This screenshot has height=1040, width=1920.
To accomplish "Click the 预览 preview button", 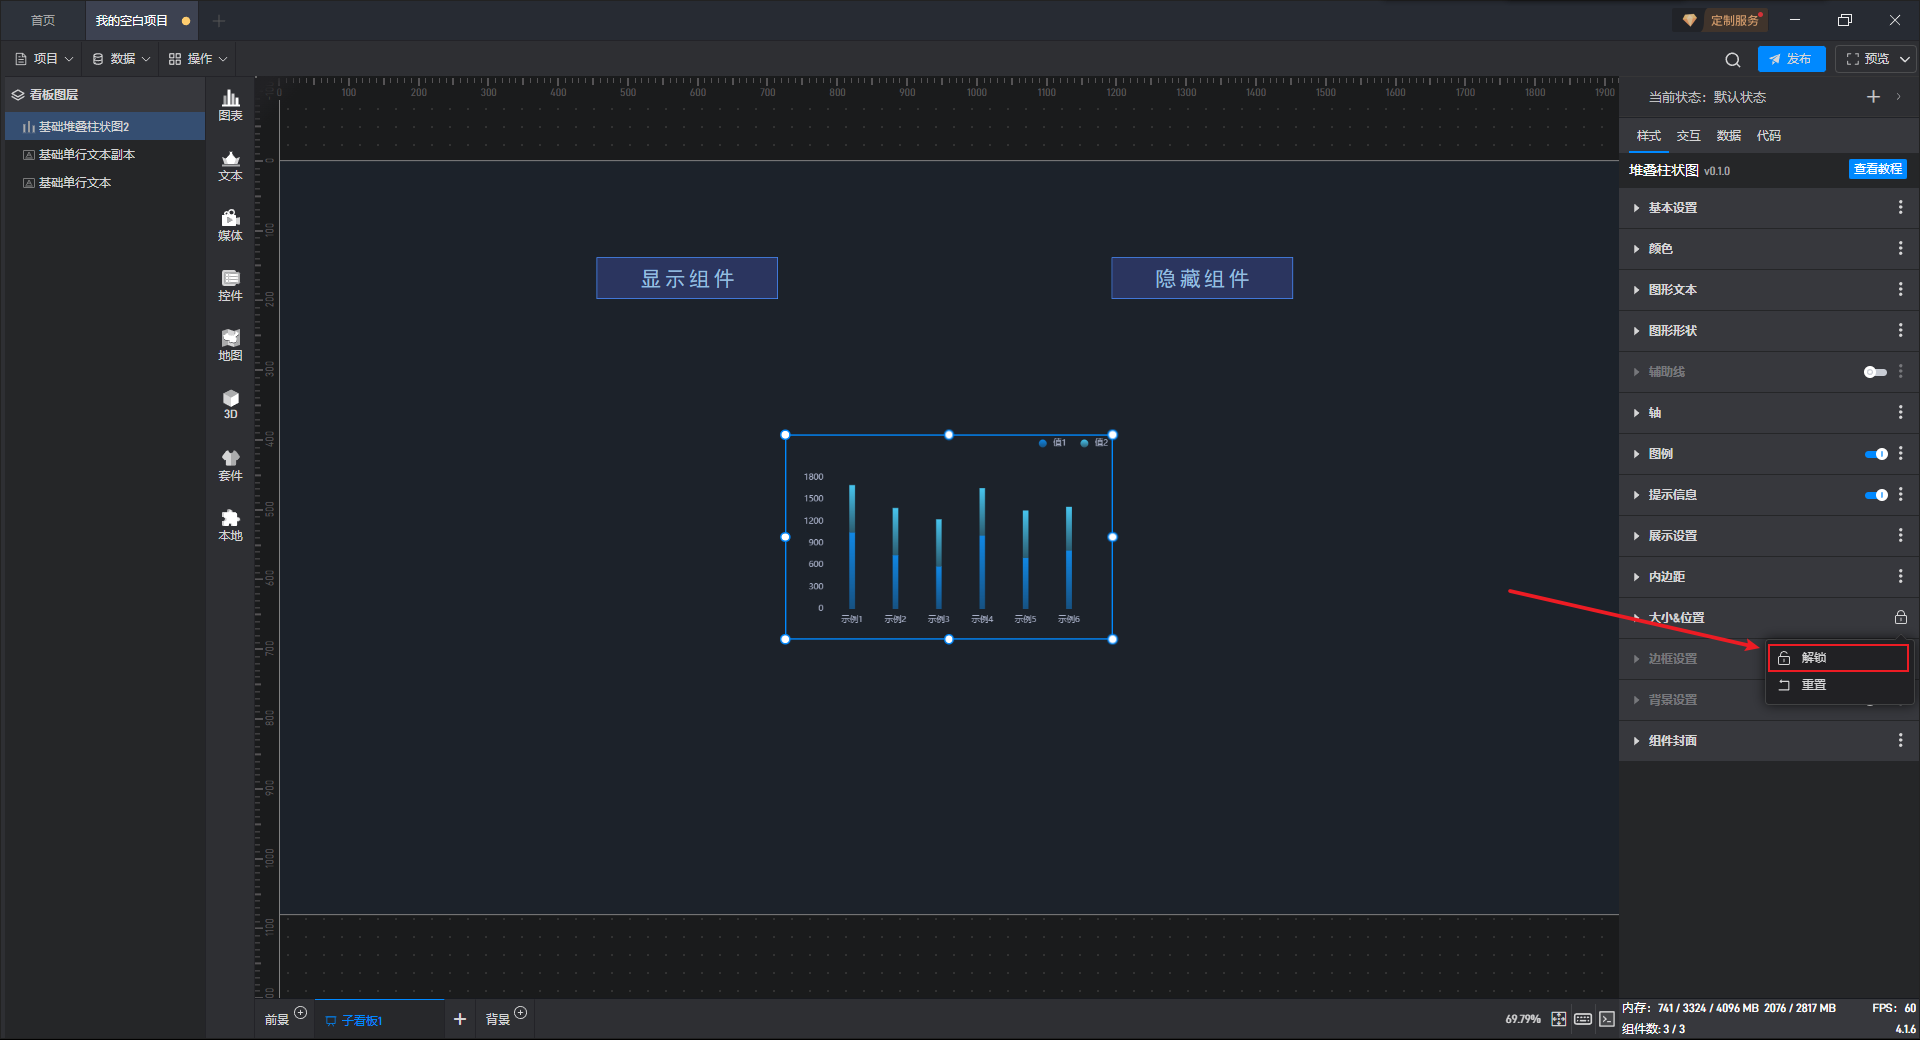I will [1867, 59].
